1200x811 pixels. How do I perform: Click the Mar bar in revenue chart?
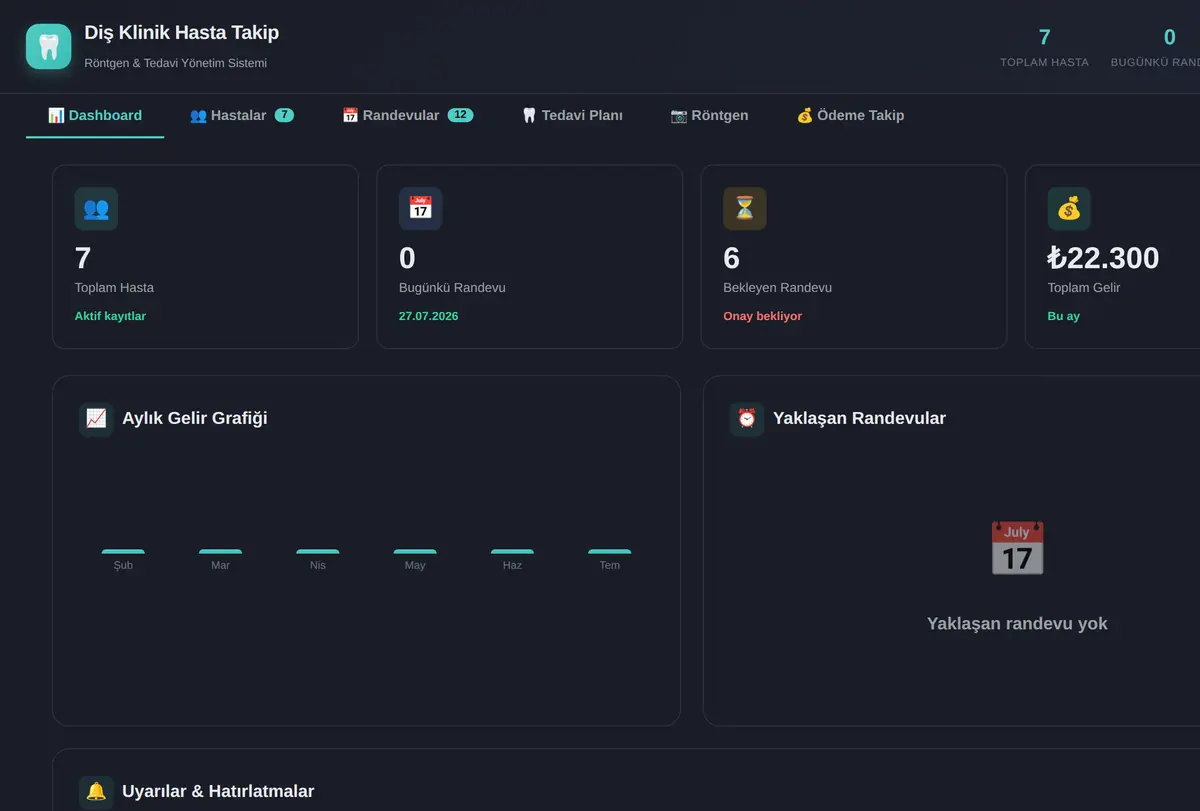pos(220,552)
